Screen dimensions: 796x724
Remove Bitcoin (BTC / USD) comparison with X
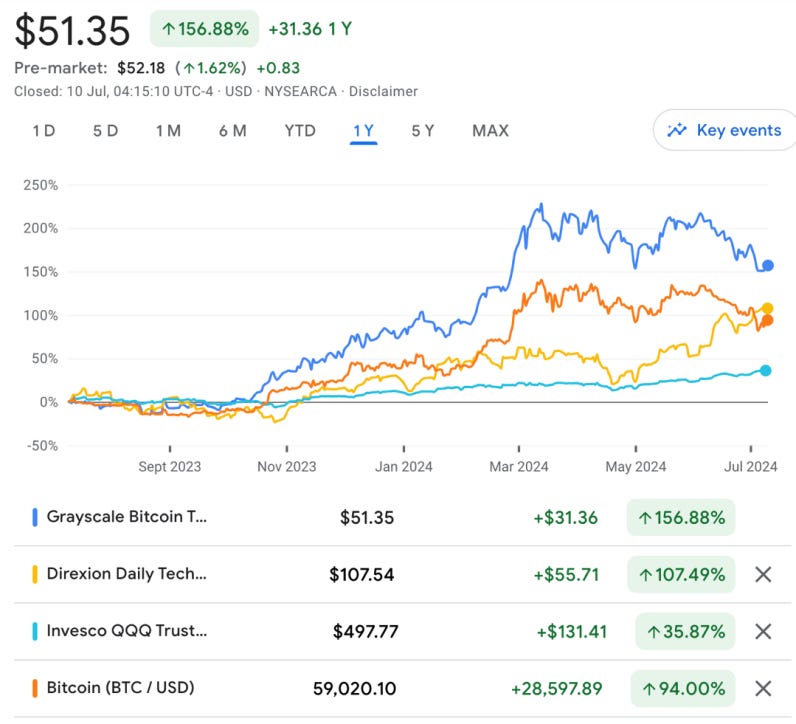coord(763,688)
